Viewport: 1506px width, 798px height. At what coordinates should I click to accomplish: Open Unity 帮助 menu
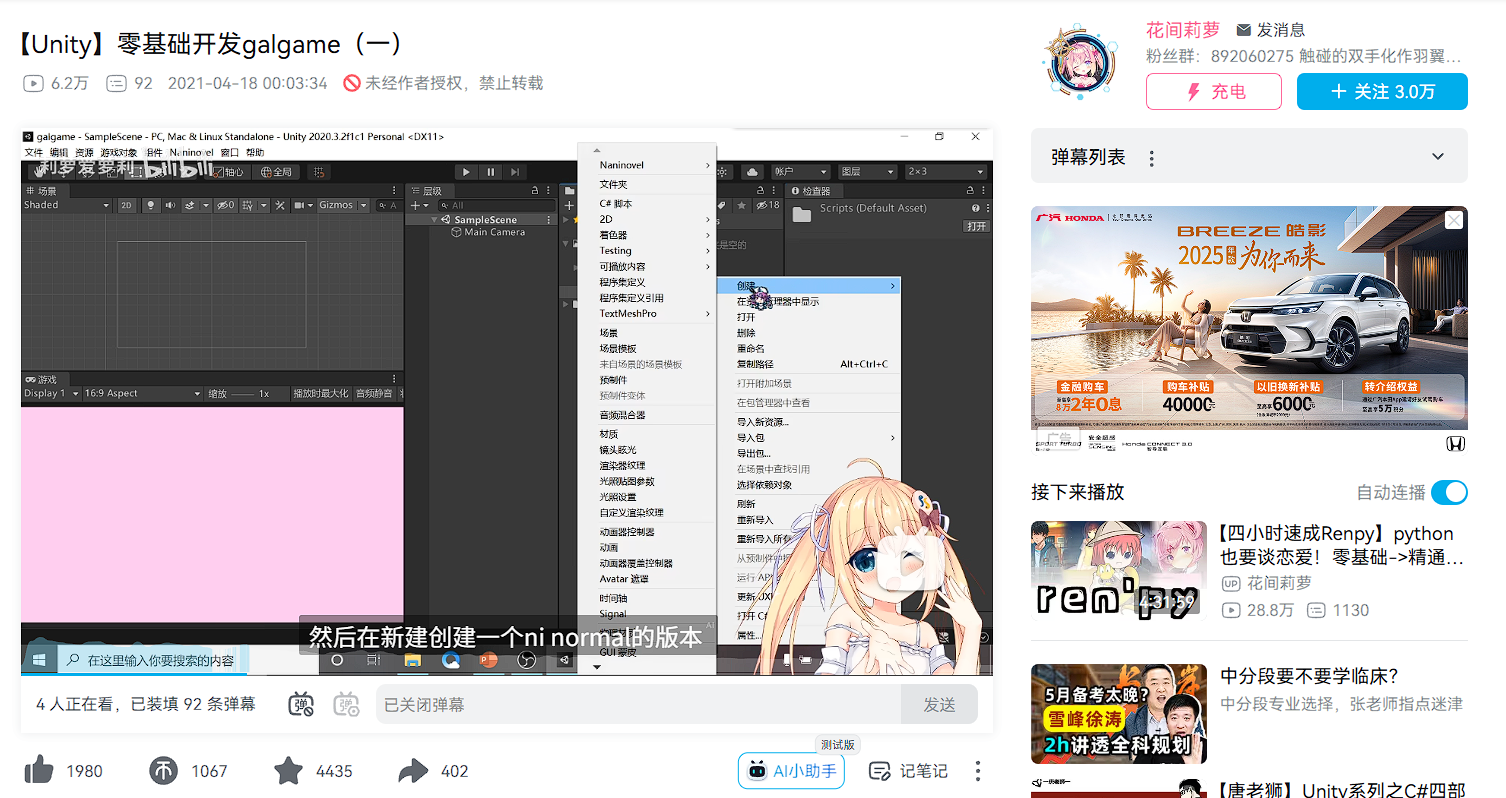tap(256, 152)
